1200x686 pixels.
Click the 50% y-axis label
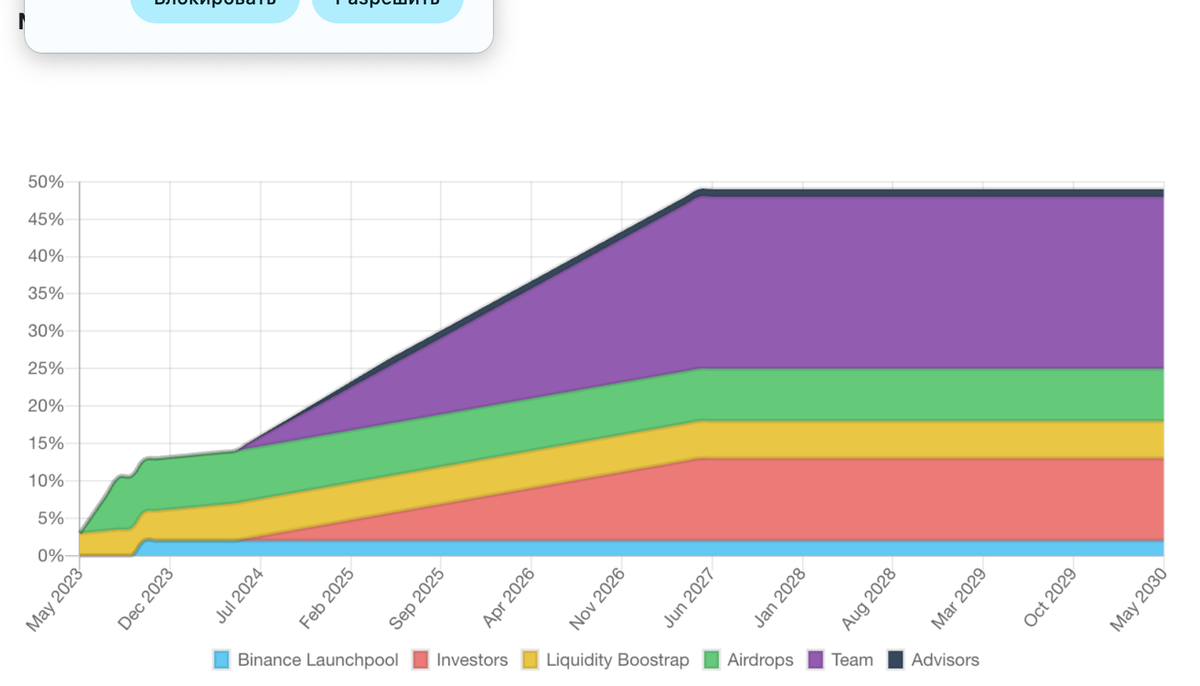(x=46, y=182)
